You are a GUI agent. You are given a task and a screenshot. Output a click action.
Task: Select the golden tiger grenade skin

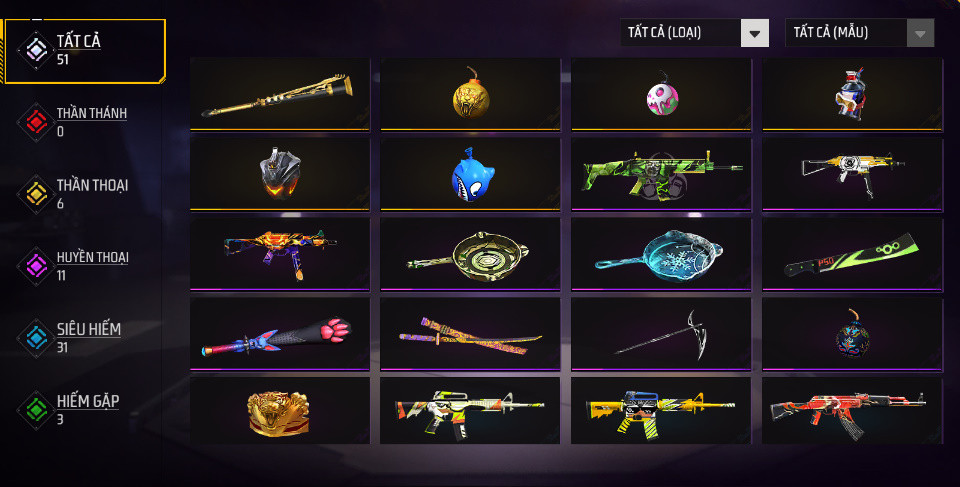click(470, 94)
